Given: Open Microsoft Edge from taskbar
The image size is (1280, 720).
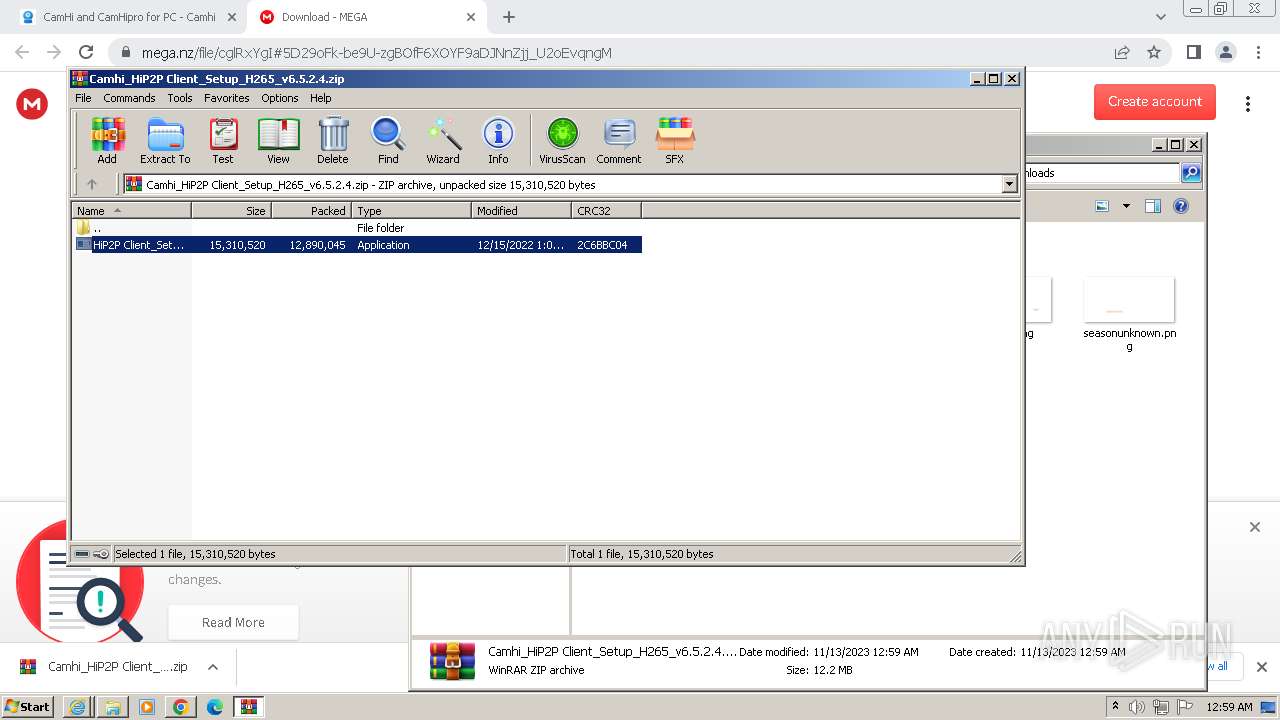Looking at the screenshot, I should [x=214, y=707].
